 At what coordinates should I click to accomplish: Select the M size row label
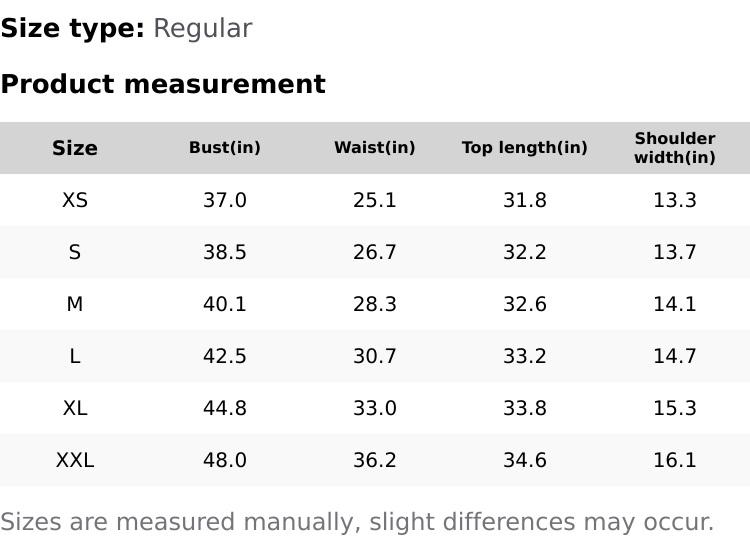coord(75,304)
